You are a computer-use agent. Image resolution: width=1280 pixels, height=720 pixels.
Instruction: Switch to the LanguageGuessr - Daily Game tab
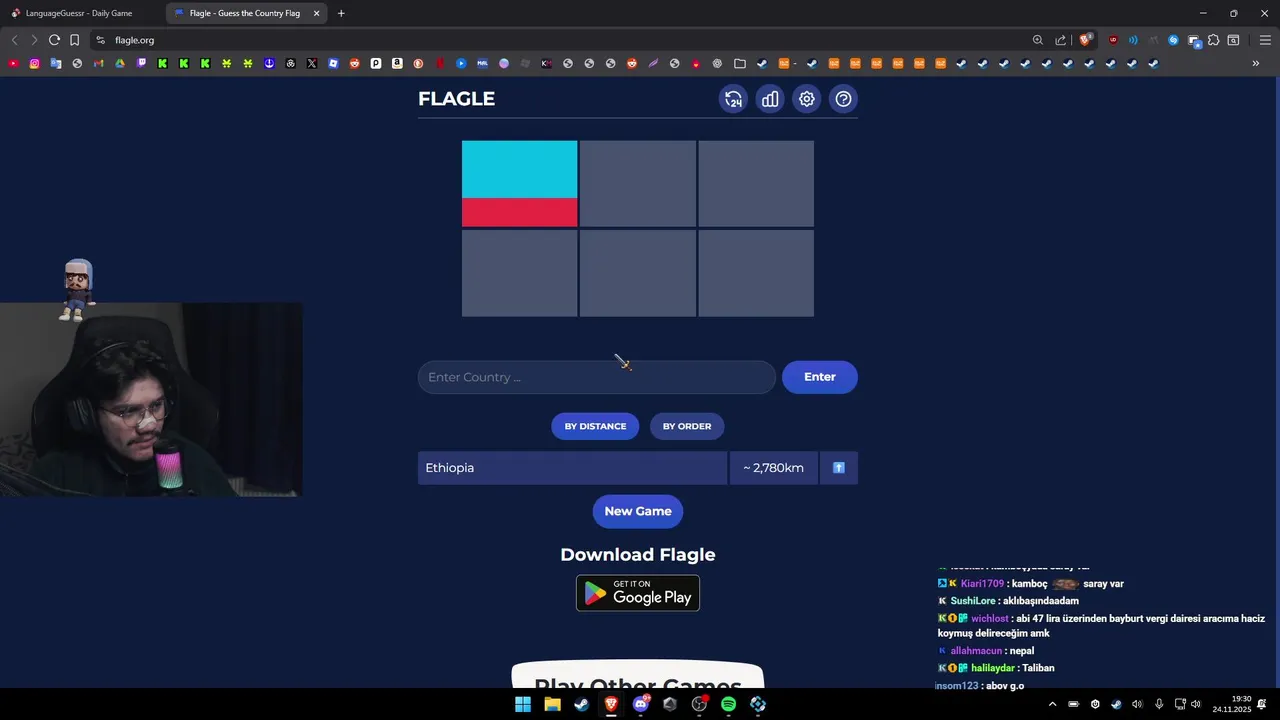(79, 13)
